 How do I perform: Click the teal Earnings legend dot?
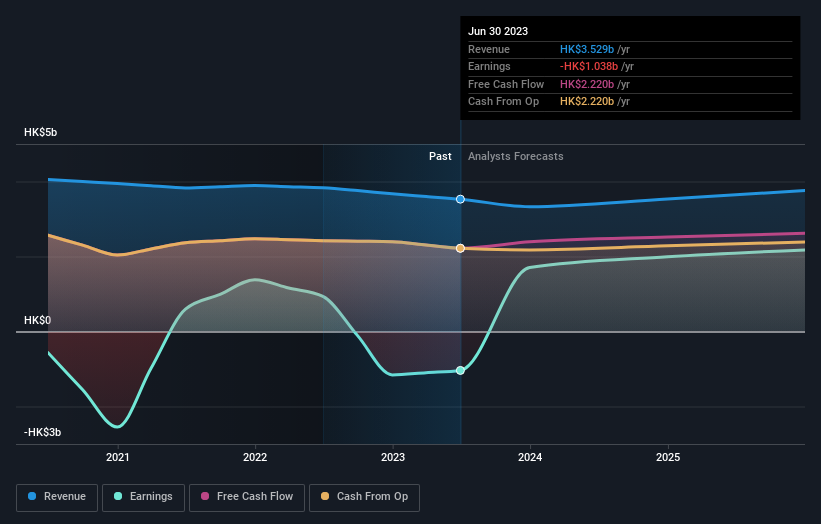[118, 496]
